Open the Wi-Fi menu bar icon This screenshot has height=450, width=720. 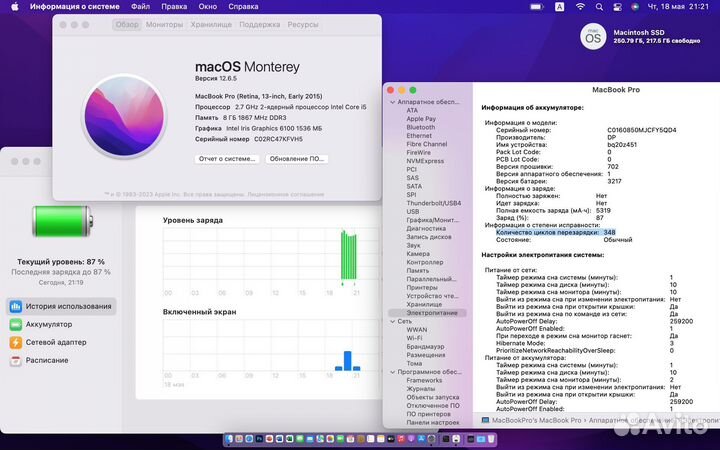[x=580, y=7]
